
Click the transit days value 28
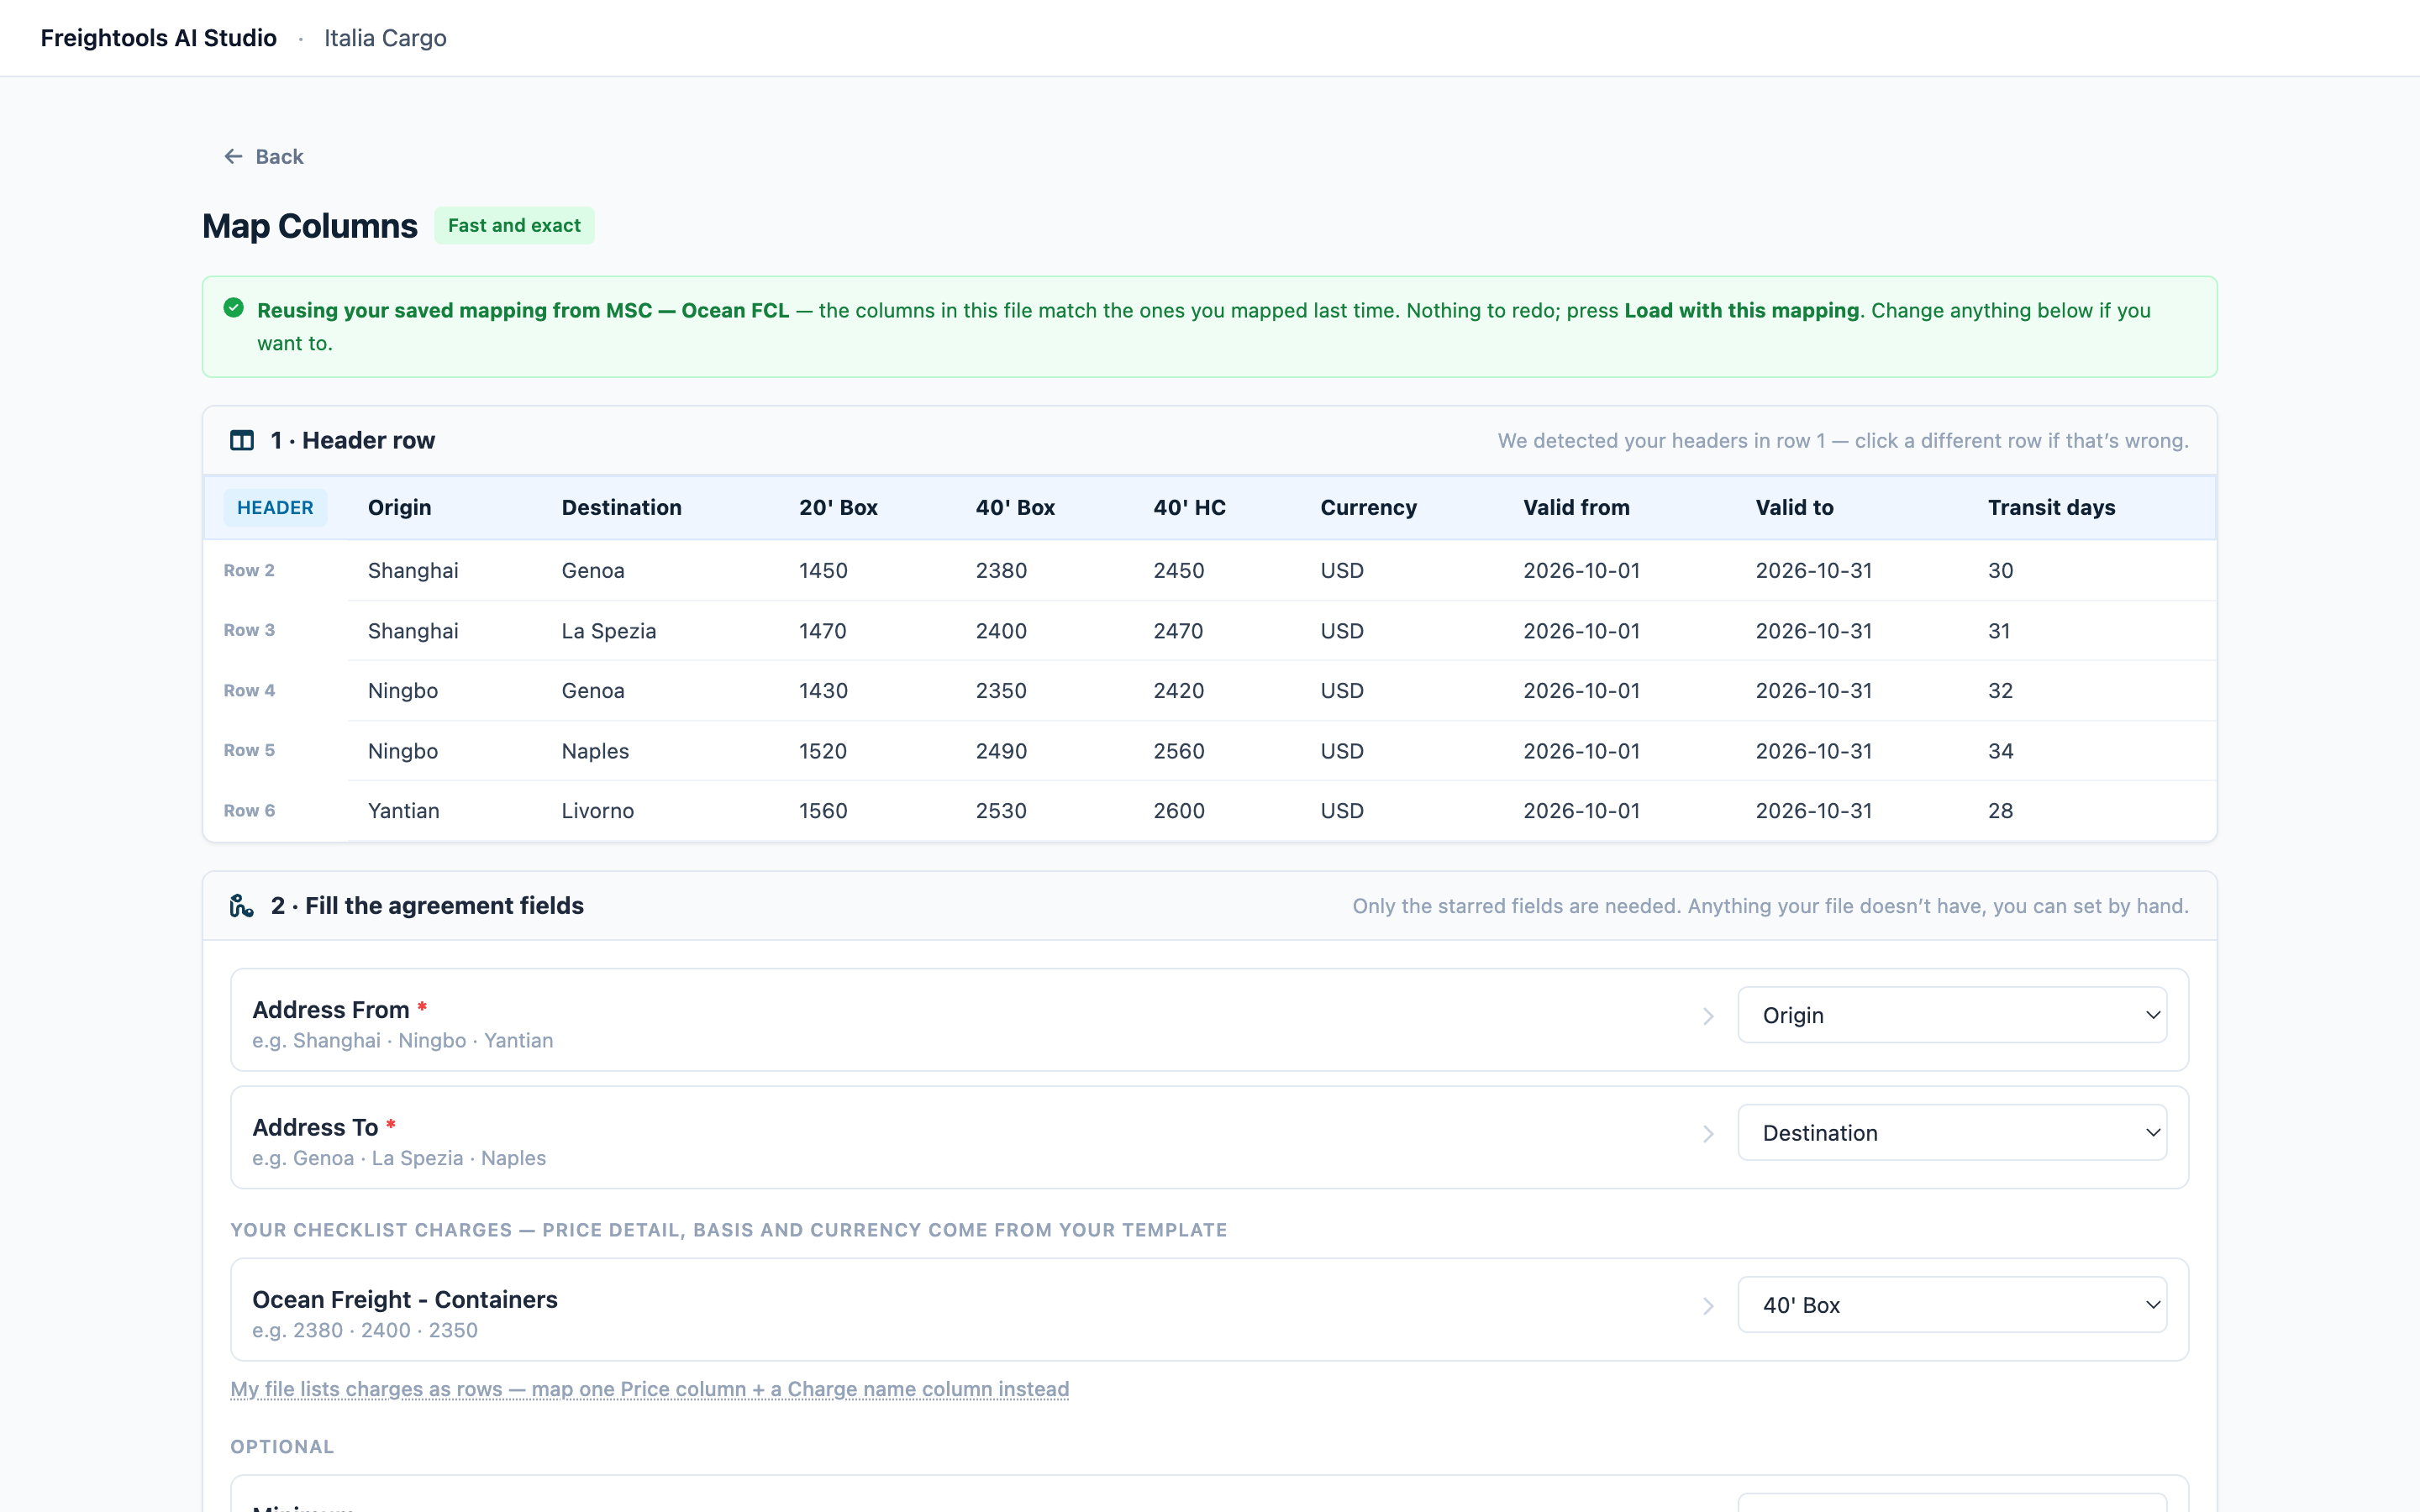tap(2000, 811)
